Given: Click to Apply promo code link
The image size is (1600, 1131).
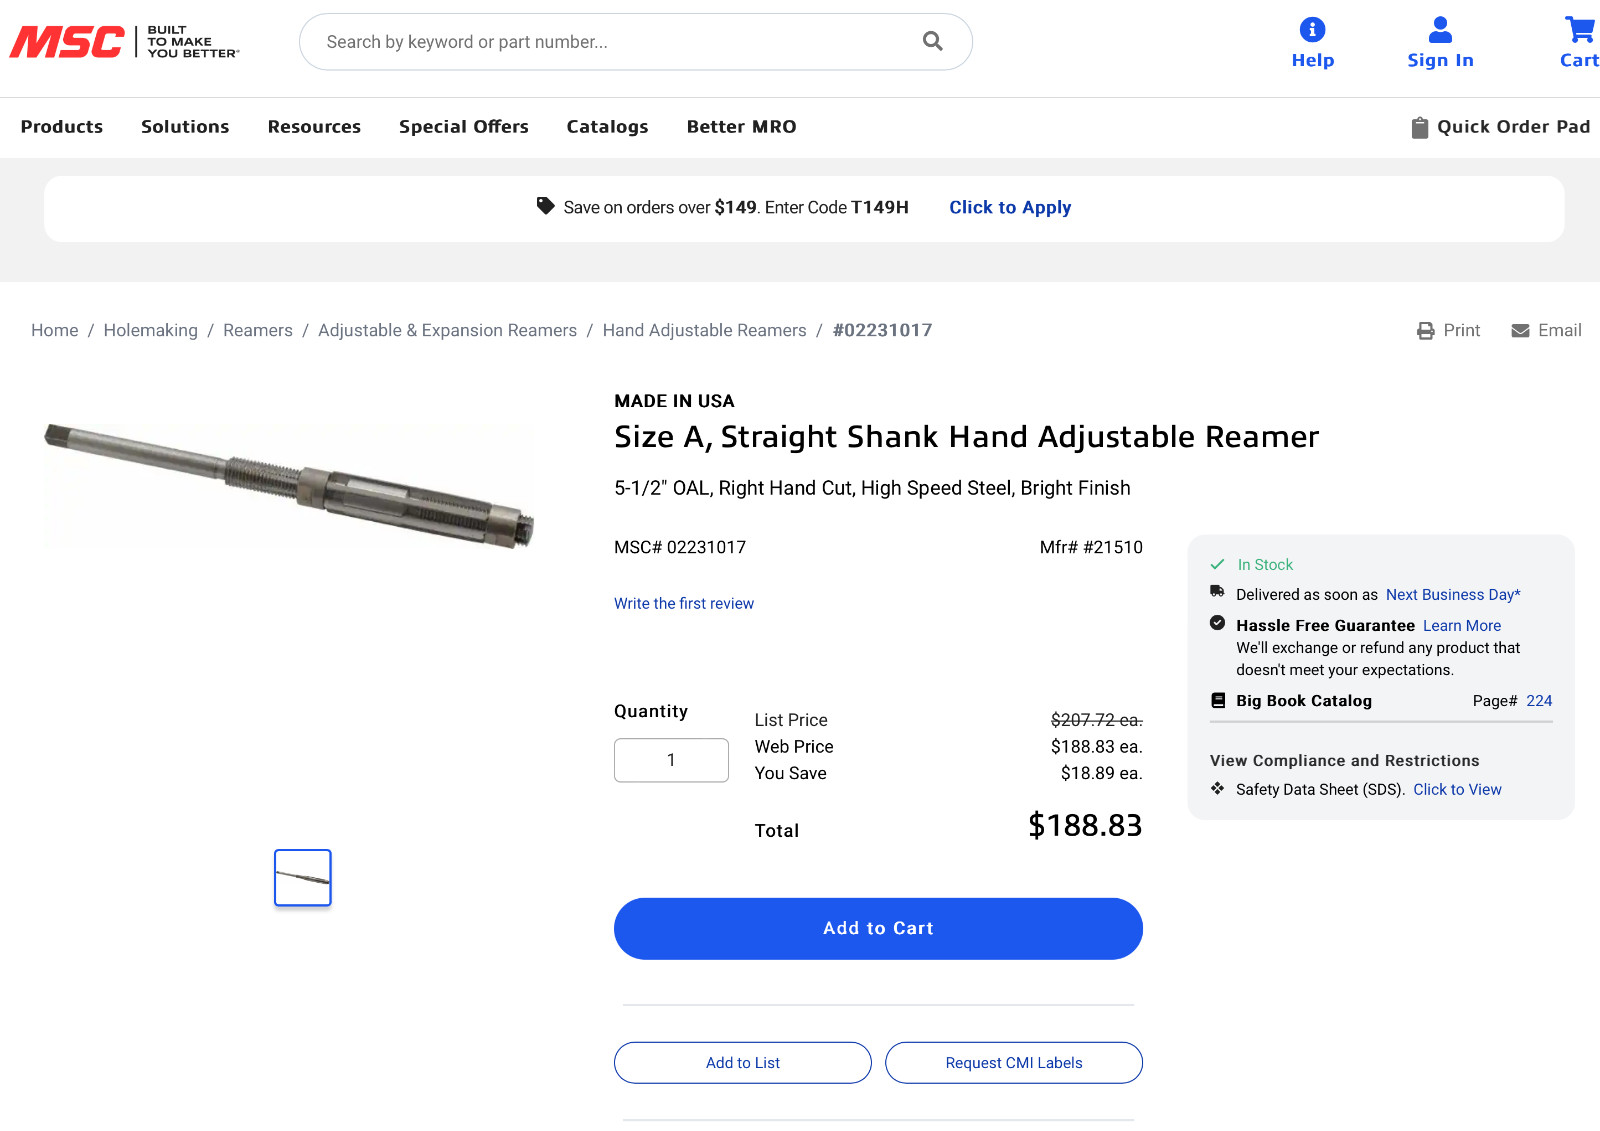Looking at the screenshot, I should 1010,207.
